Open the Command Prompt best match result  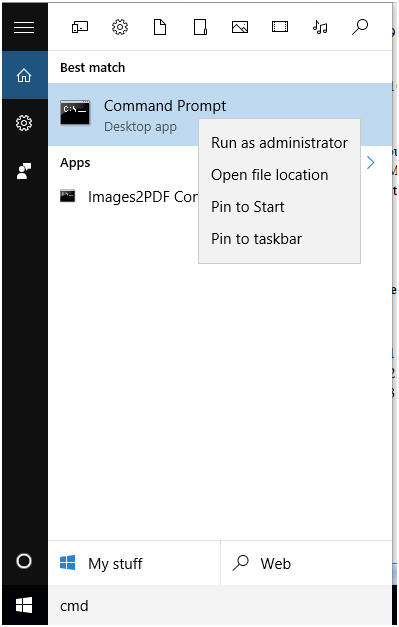tap(220, 114)
